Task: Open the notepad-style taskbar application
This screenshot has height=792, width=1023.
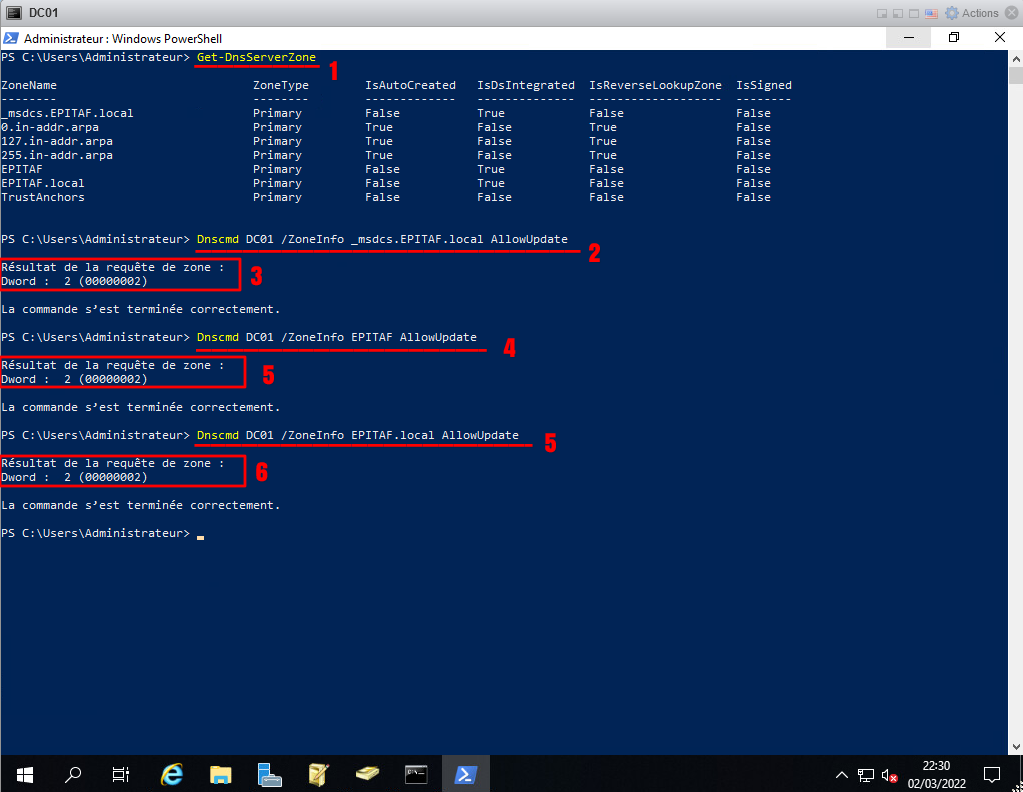Action: click(319, 774)
